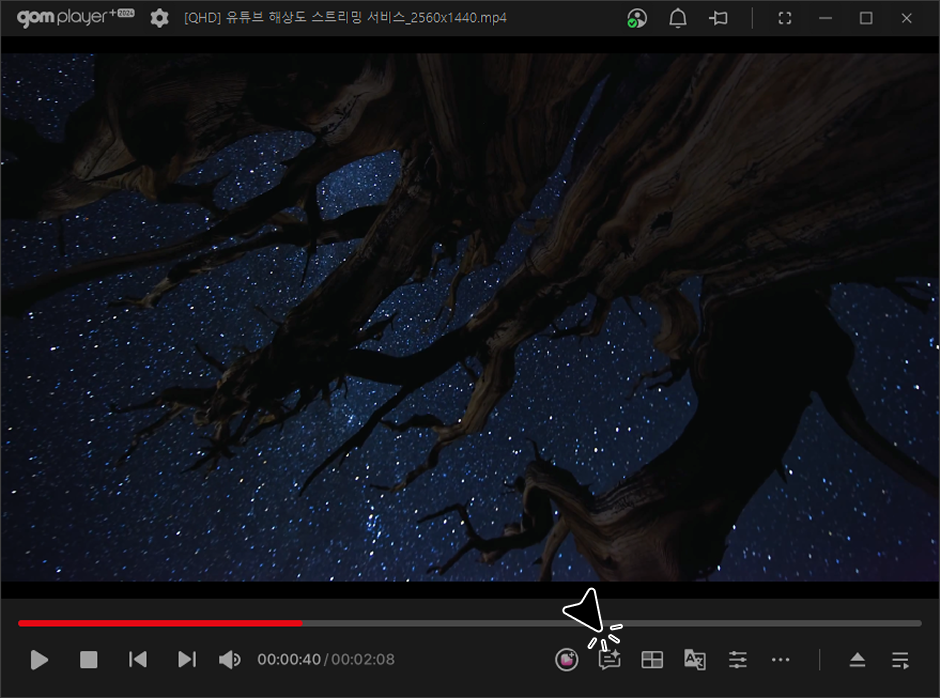Expand the three-dots more options menu
Viewport: 940px width, 698px height.
pyautogui.click(x=781, y=660)
